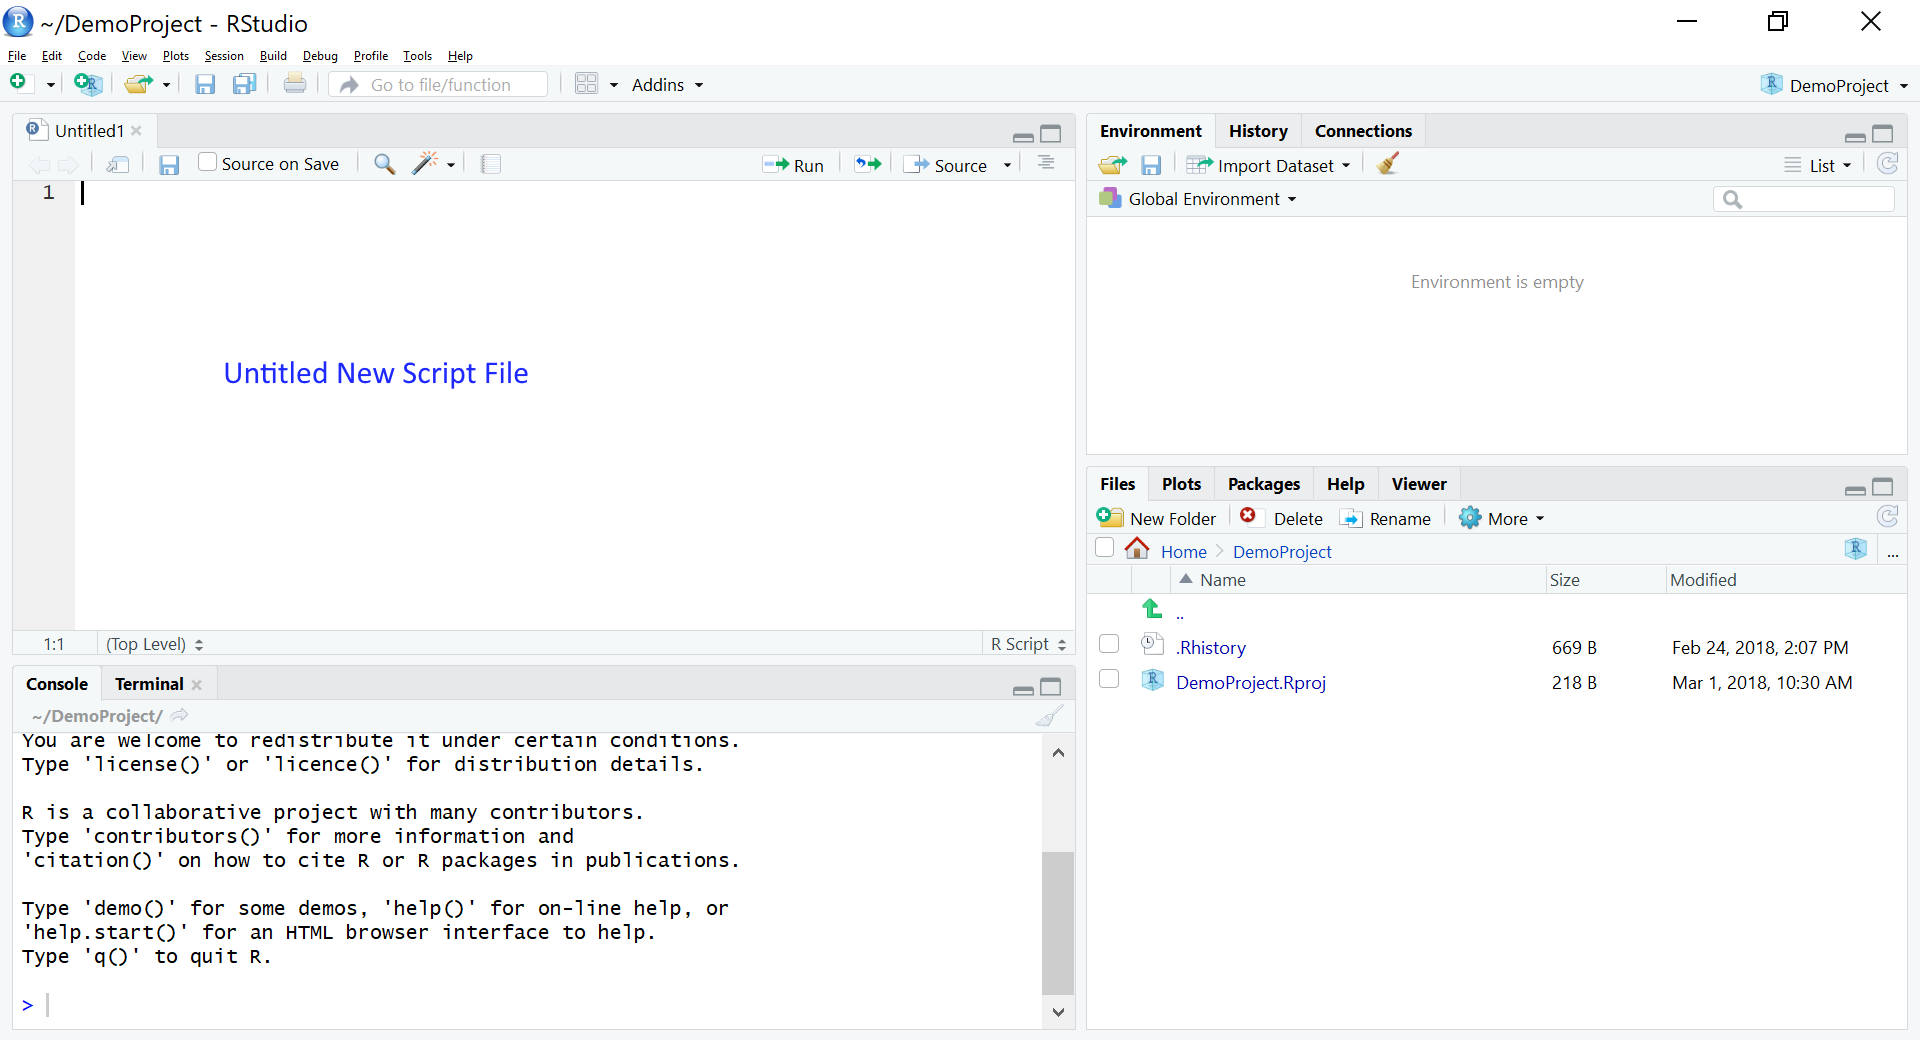Expand the R Script file type selector
The image size is (1920, 1040).
[1027, 644]
